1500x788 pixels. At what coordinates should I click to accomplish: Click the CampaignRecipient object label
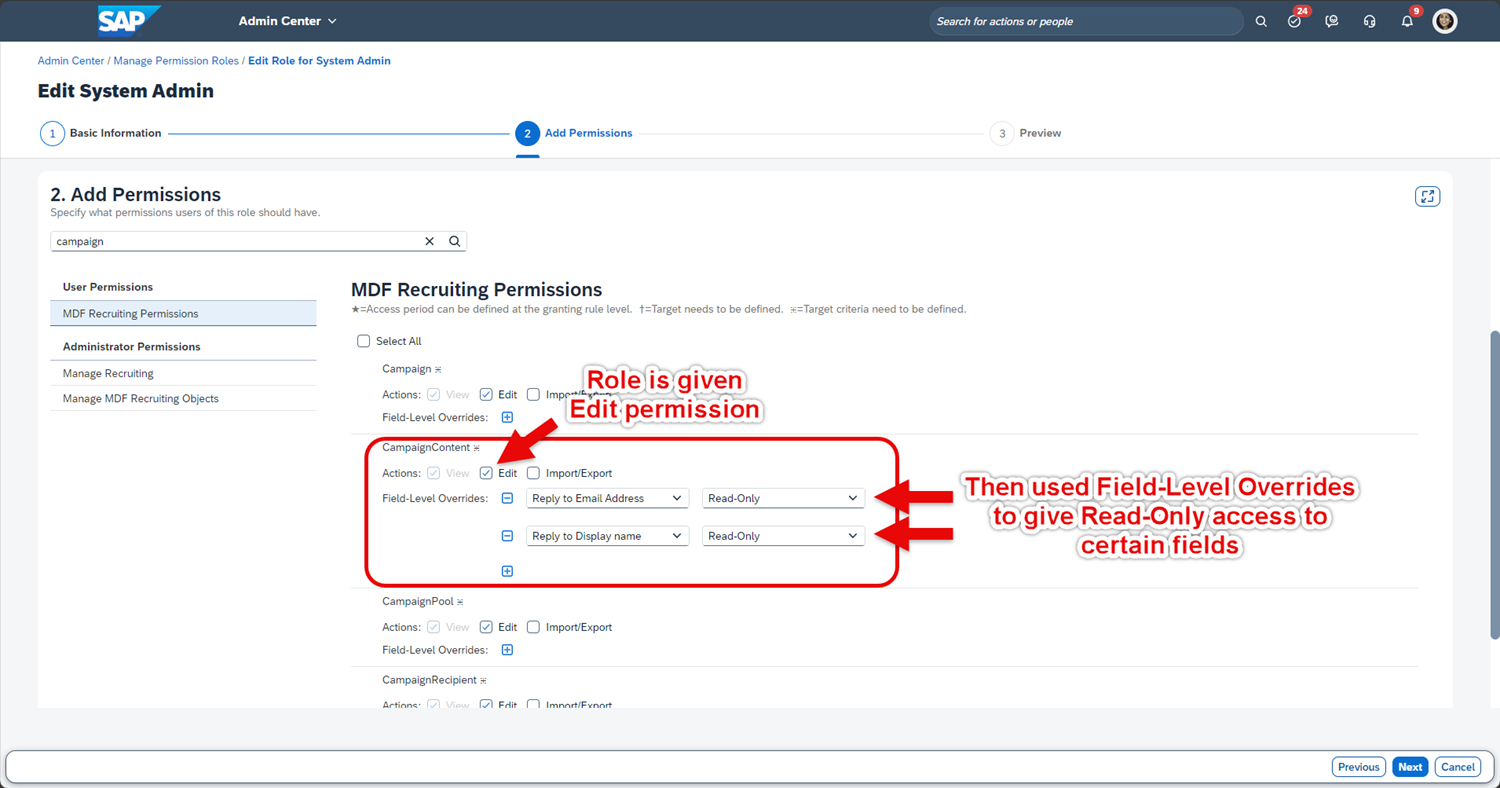pos(430,680)
